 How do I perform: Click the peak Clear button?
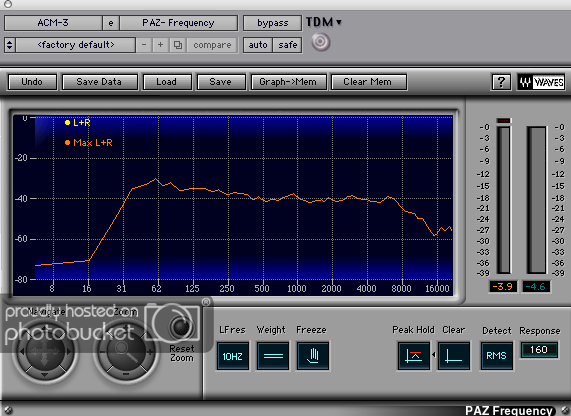click(454, 356)
